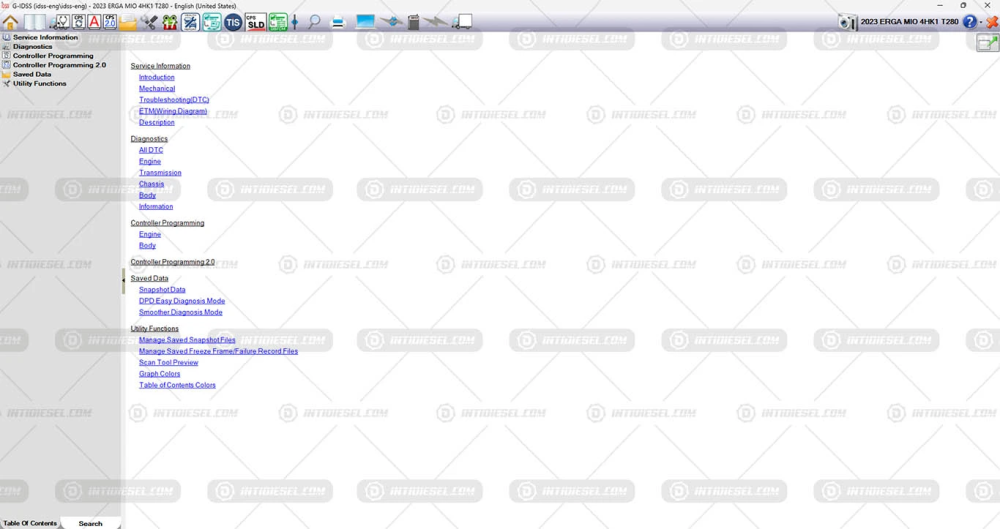This screenshot has width=1000, height=529.
Task: Open the Graph Colors link
Action: coord(159,374)
